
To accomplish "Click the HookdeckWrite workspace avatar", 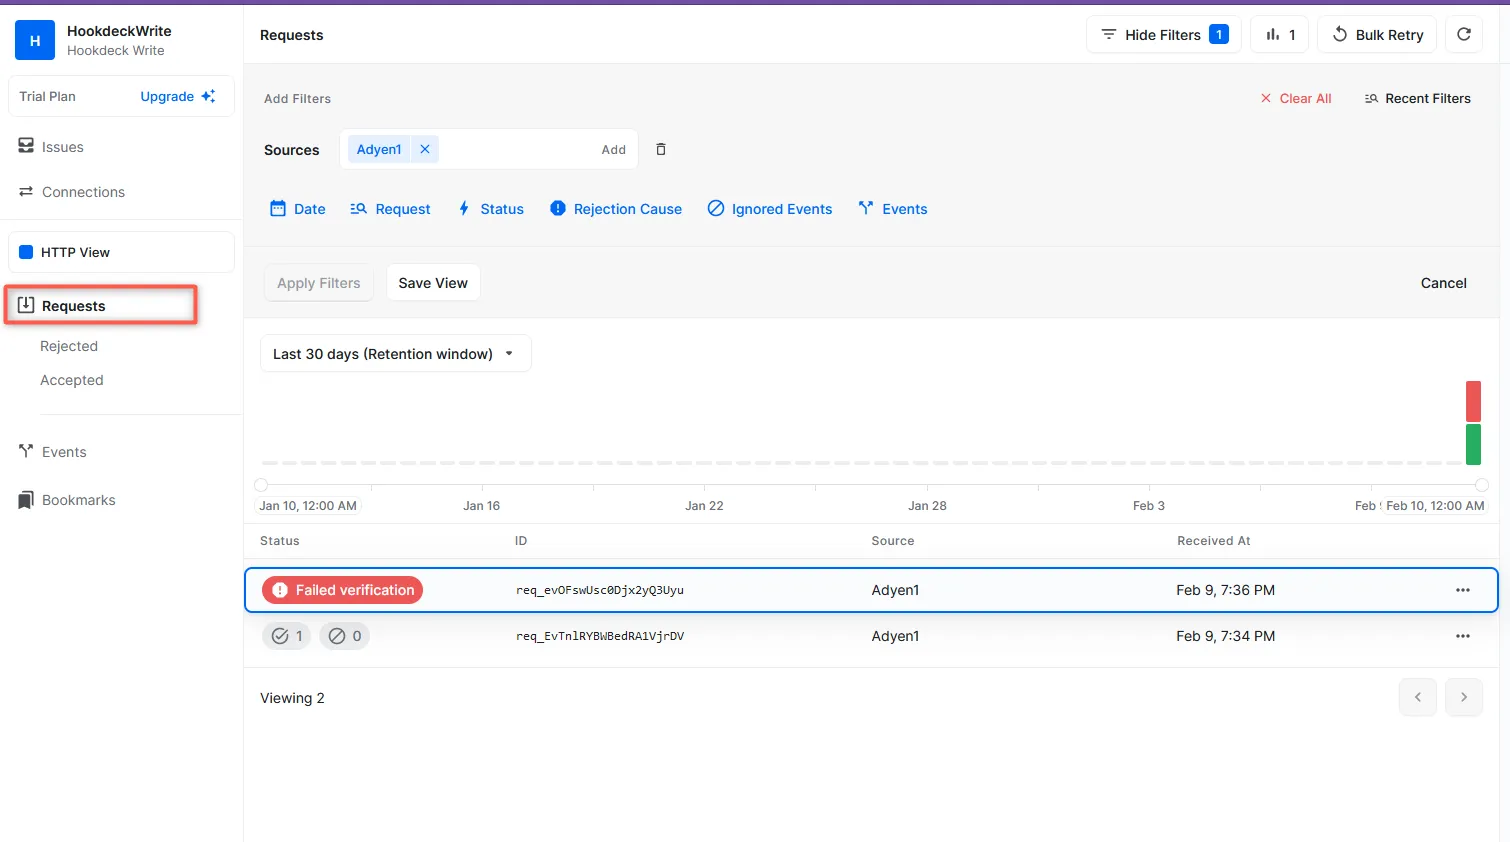I will click(x=35, y=40).
